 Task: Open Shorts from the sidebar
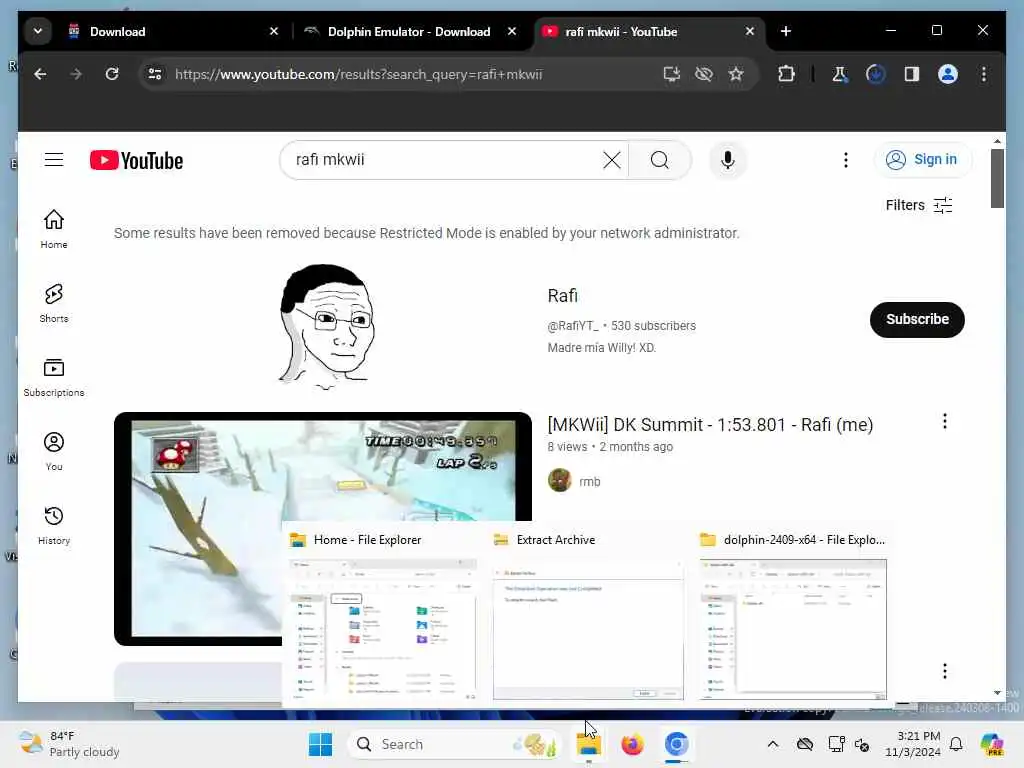point(54,303)
